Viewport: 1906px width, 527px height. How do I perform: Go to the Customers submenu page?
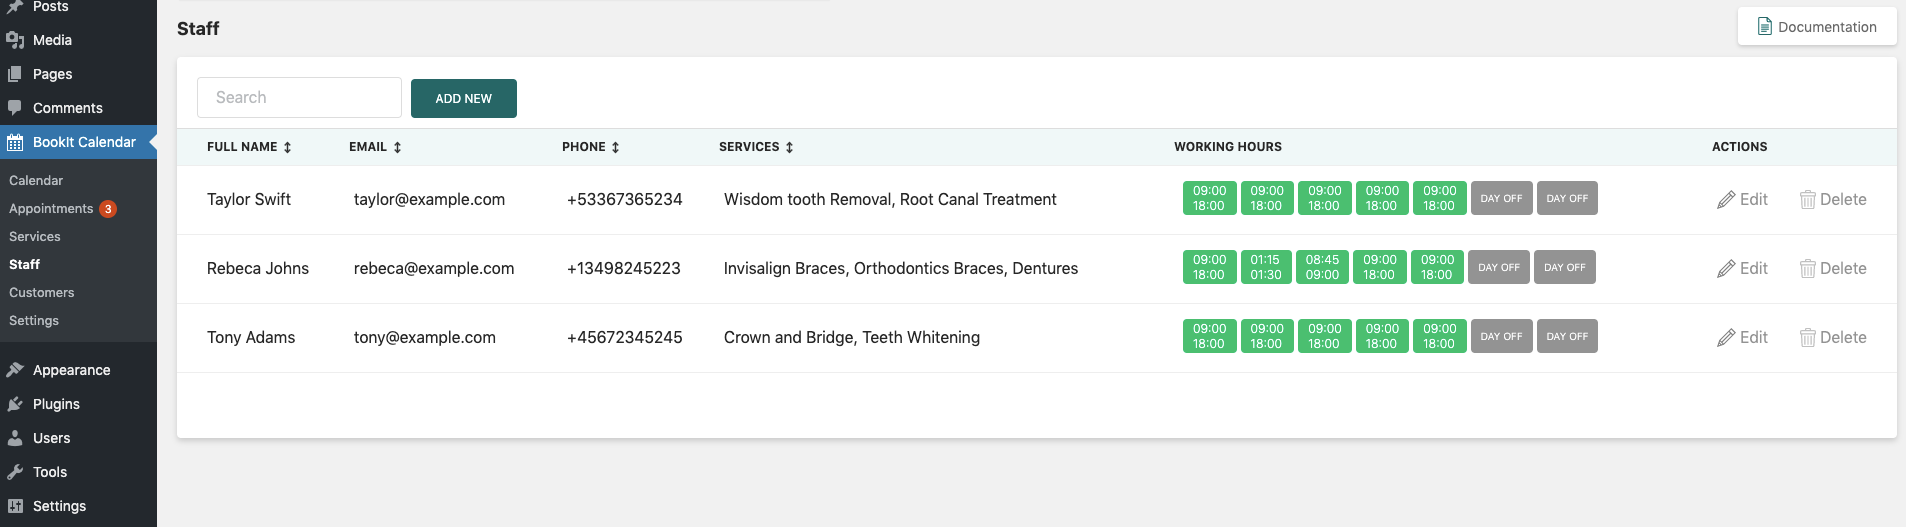[42, 293]
